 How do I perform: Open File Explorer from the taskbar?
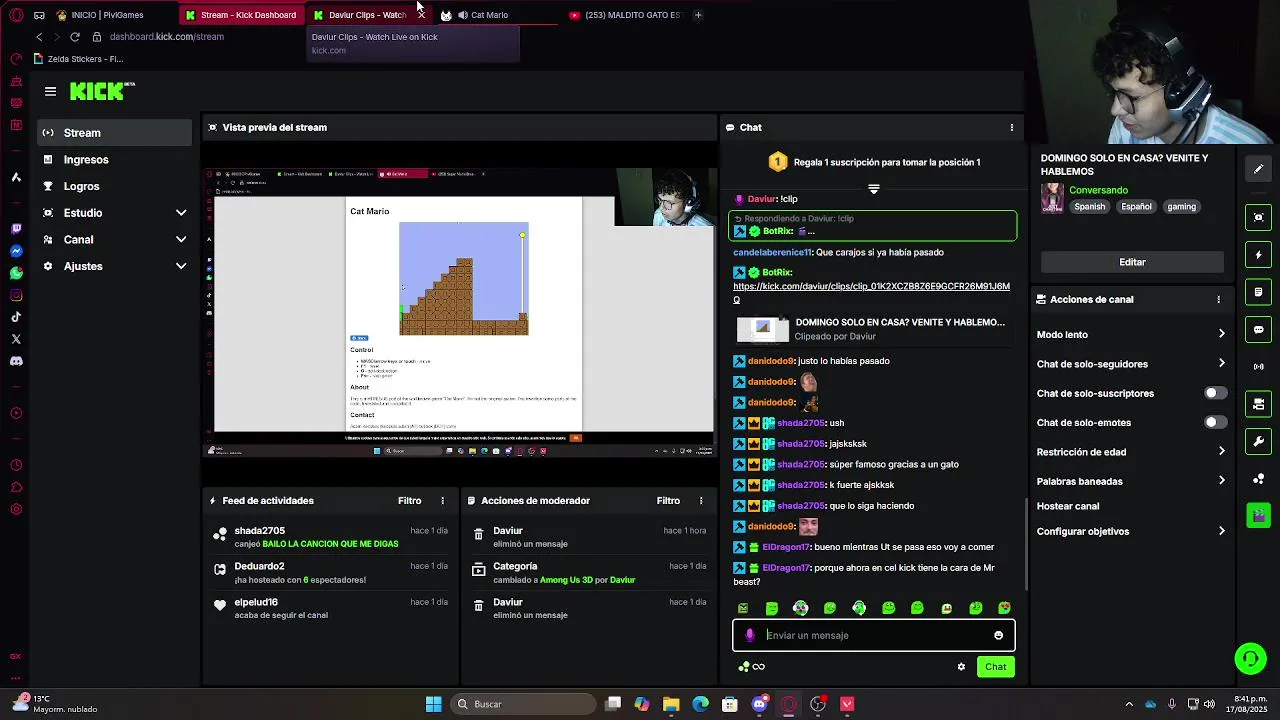671,704
